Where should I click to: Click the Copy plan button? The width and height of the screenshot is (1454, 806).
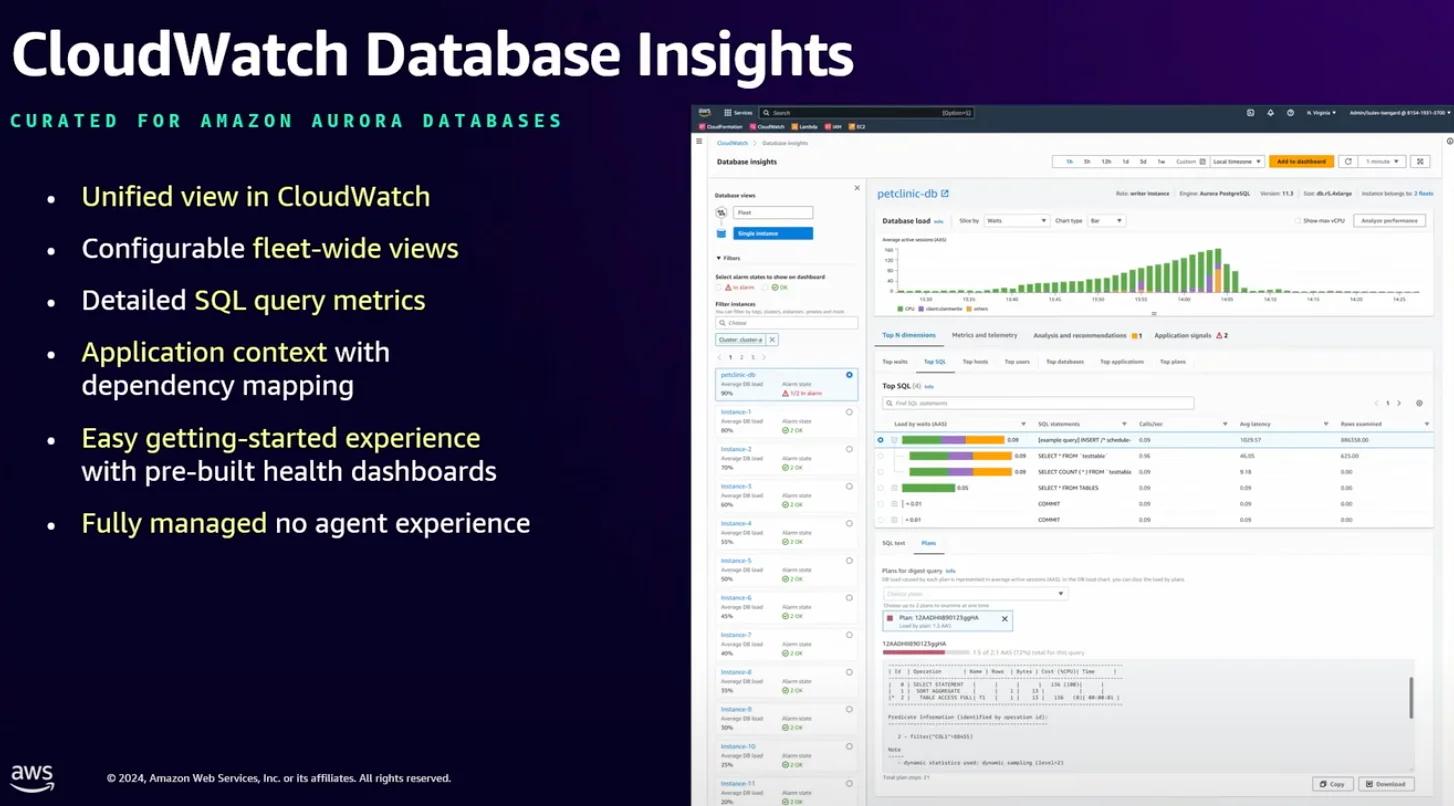1332,784
